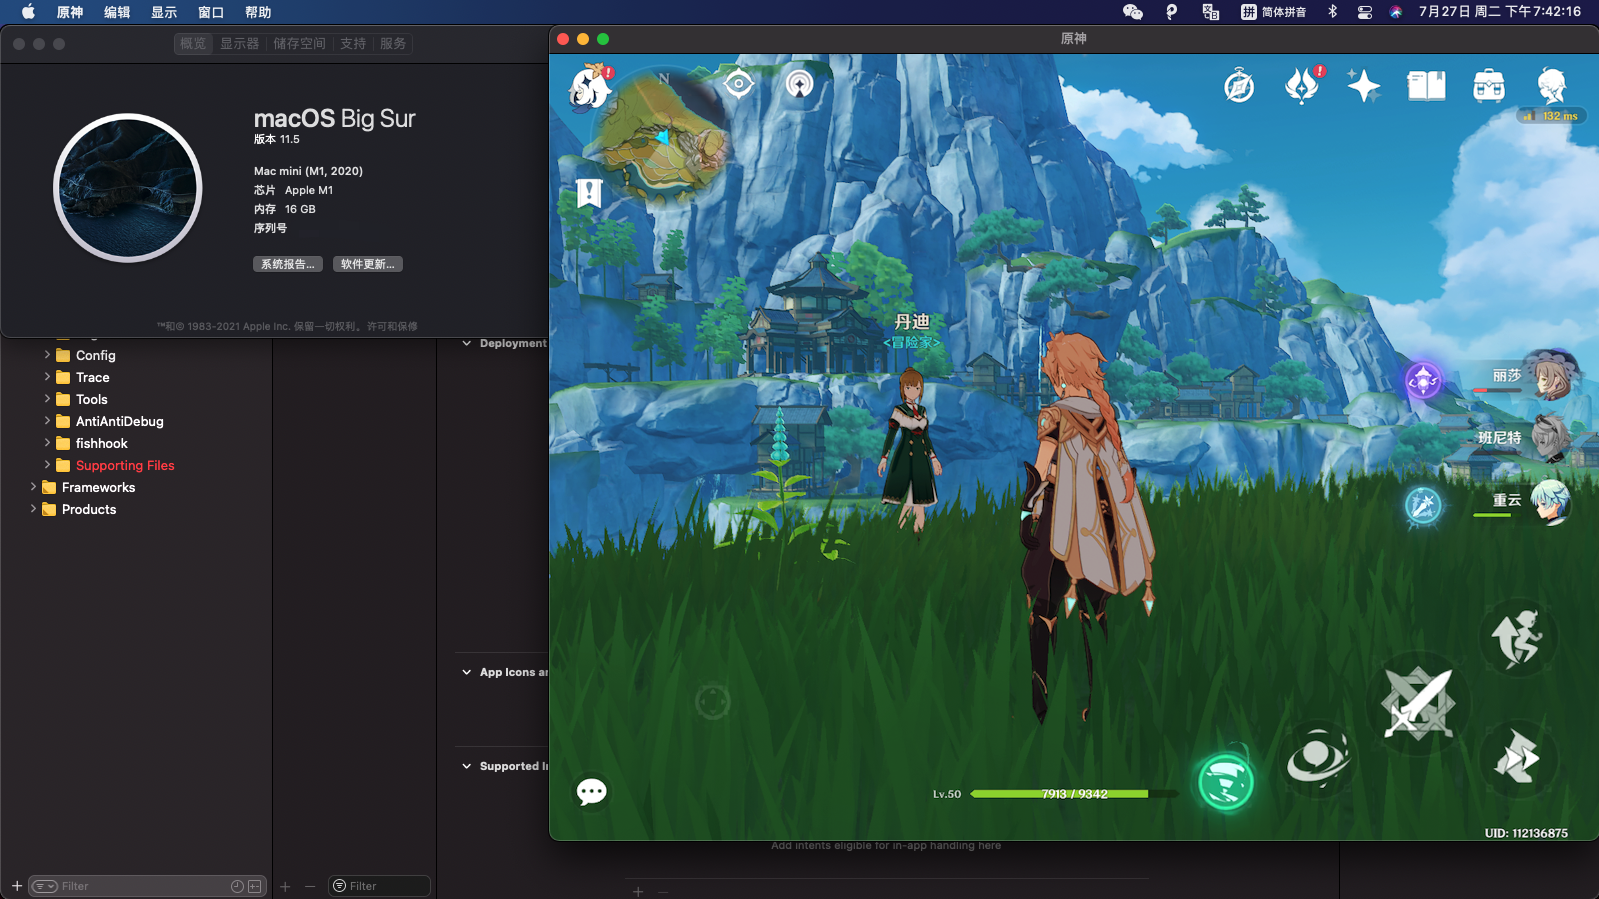Click the 软件更新... button

(368, 264)
